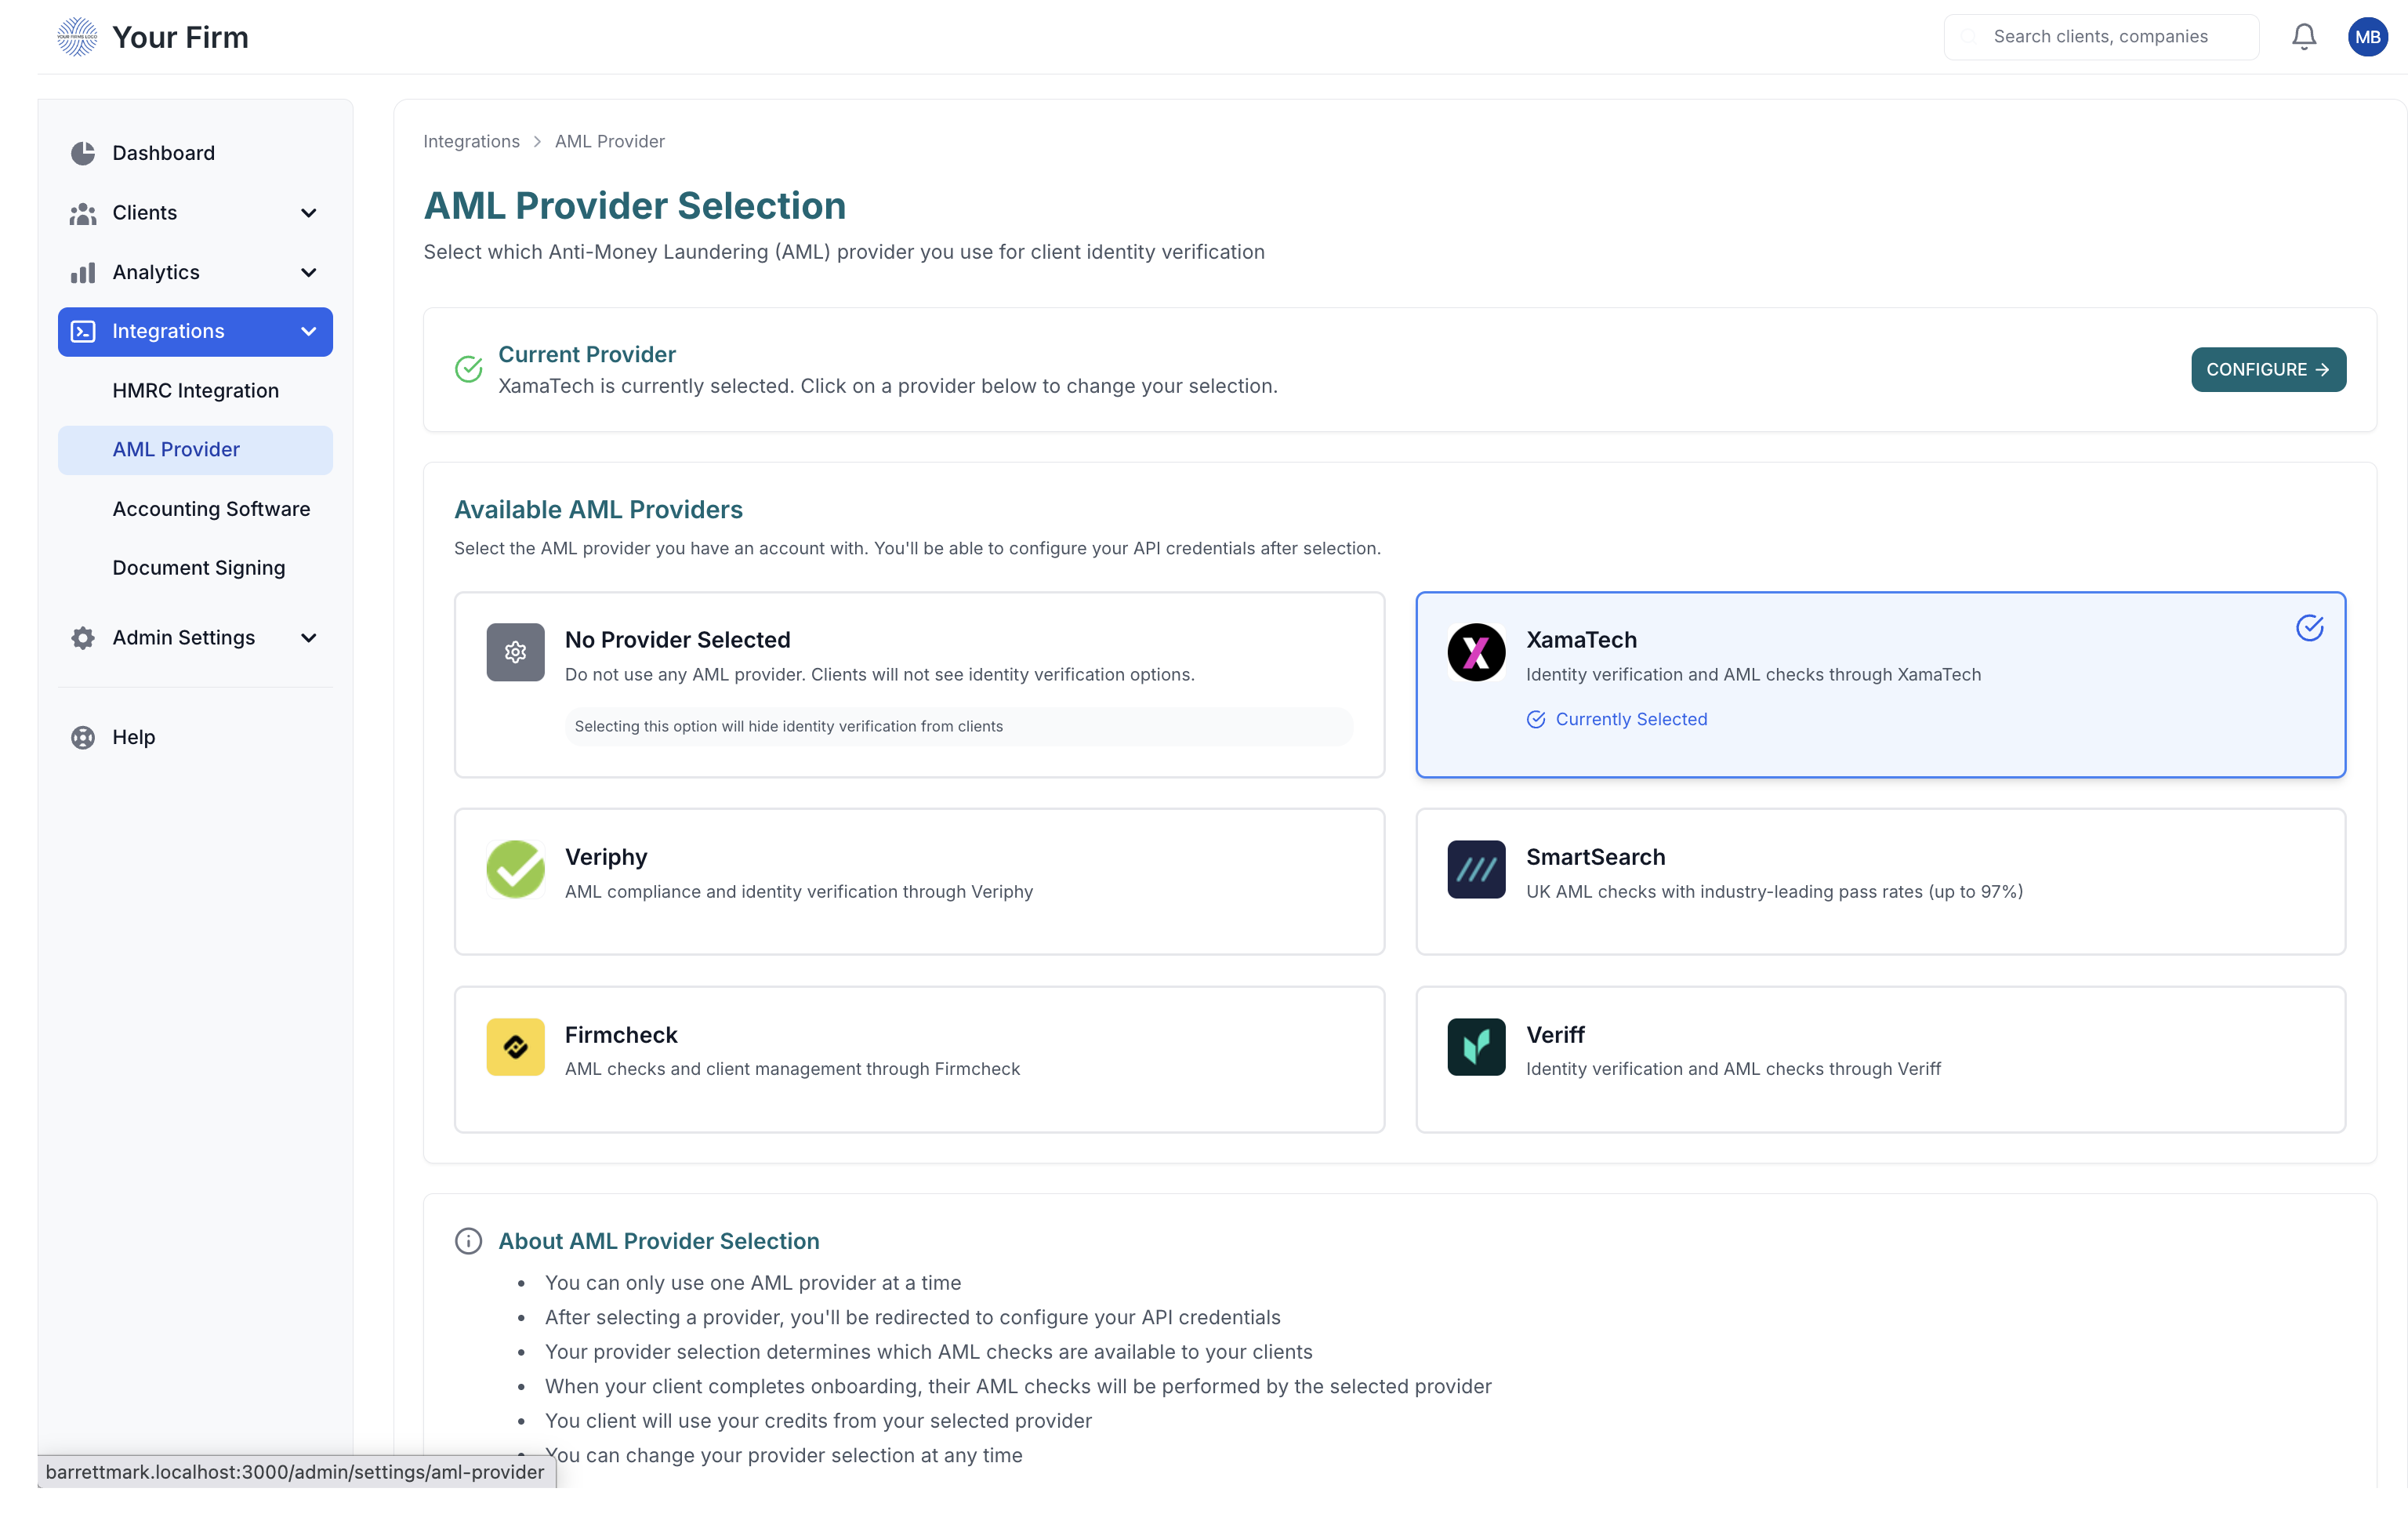This screenshot has width=2408, height=1532.
Task: Open the HMRC Integration submenu item
Action: pos(196,391)
